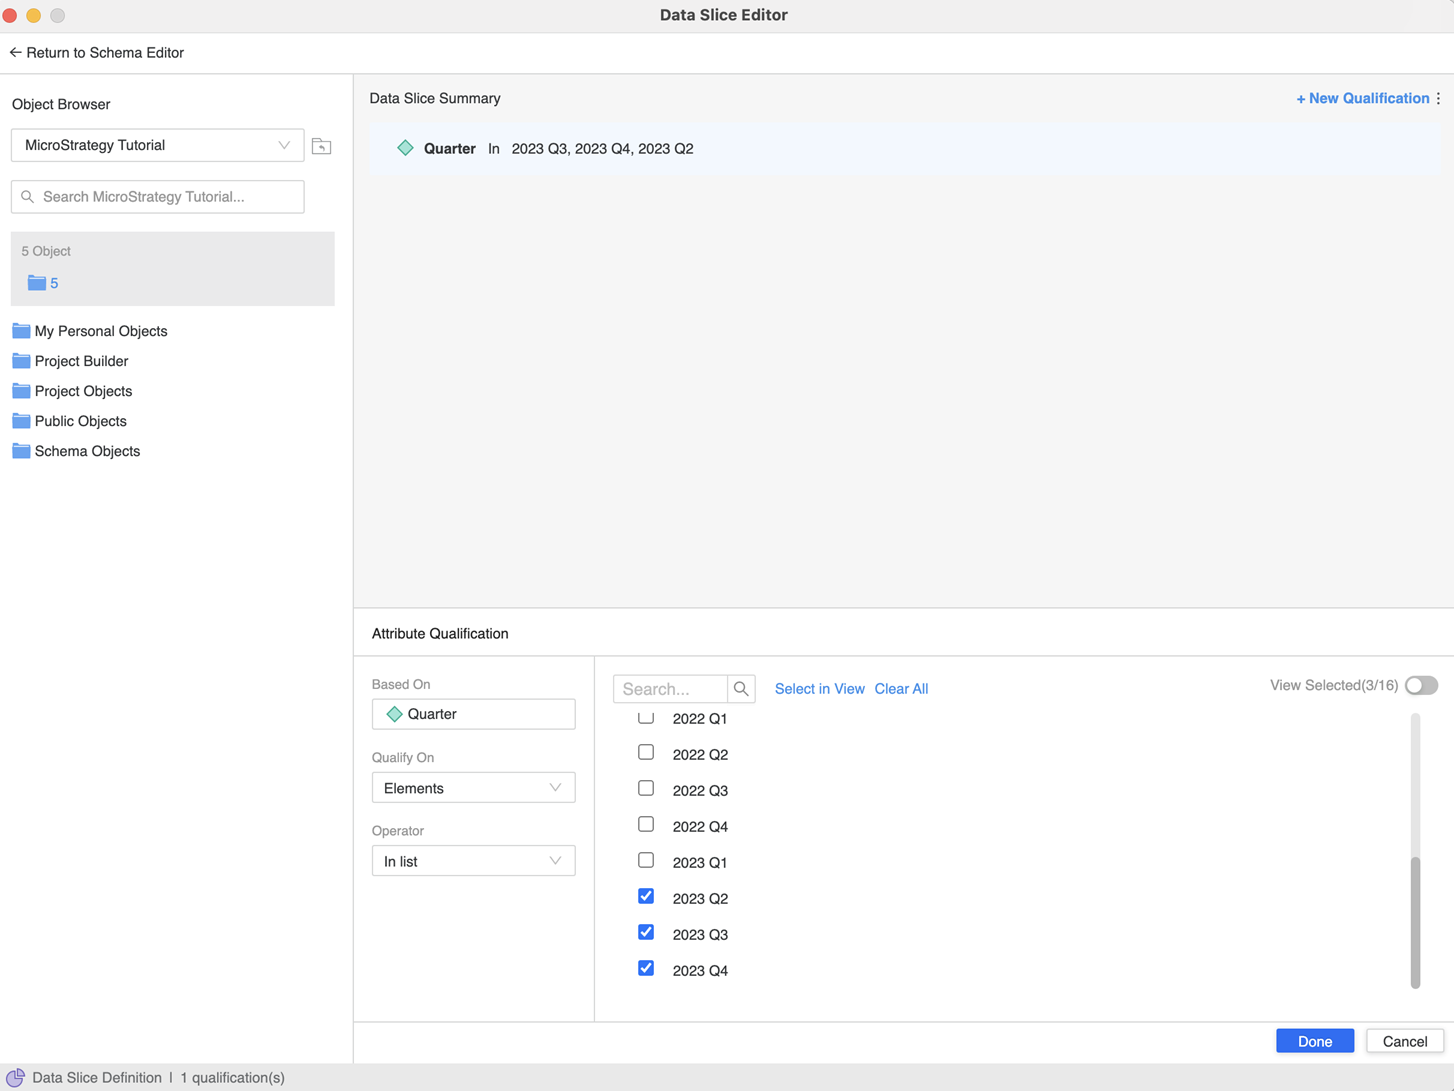Click the search magnifier in element list
Viewport: 1454px width, 1091px height.
click(741, 689)
